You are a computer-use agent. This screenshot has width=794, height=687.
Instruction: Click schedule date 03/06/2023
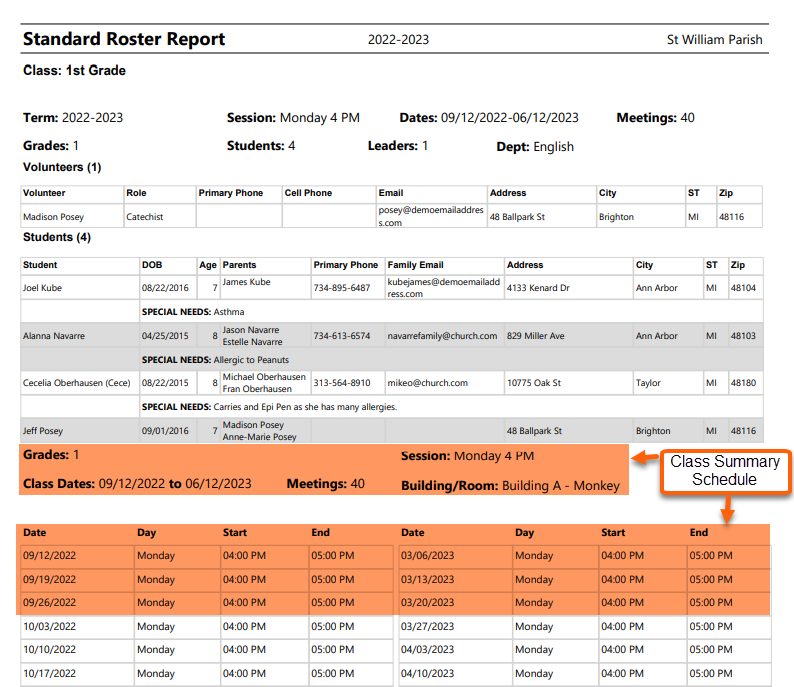tap(427, 555)
